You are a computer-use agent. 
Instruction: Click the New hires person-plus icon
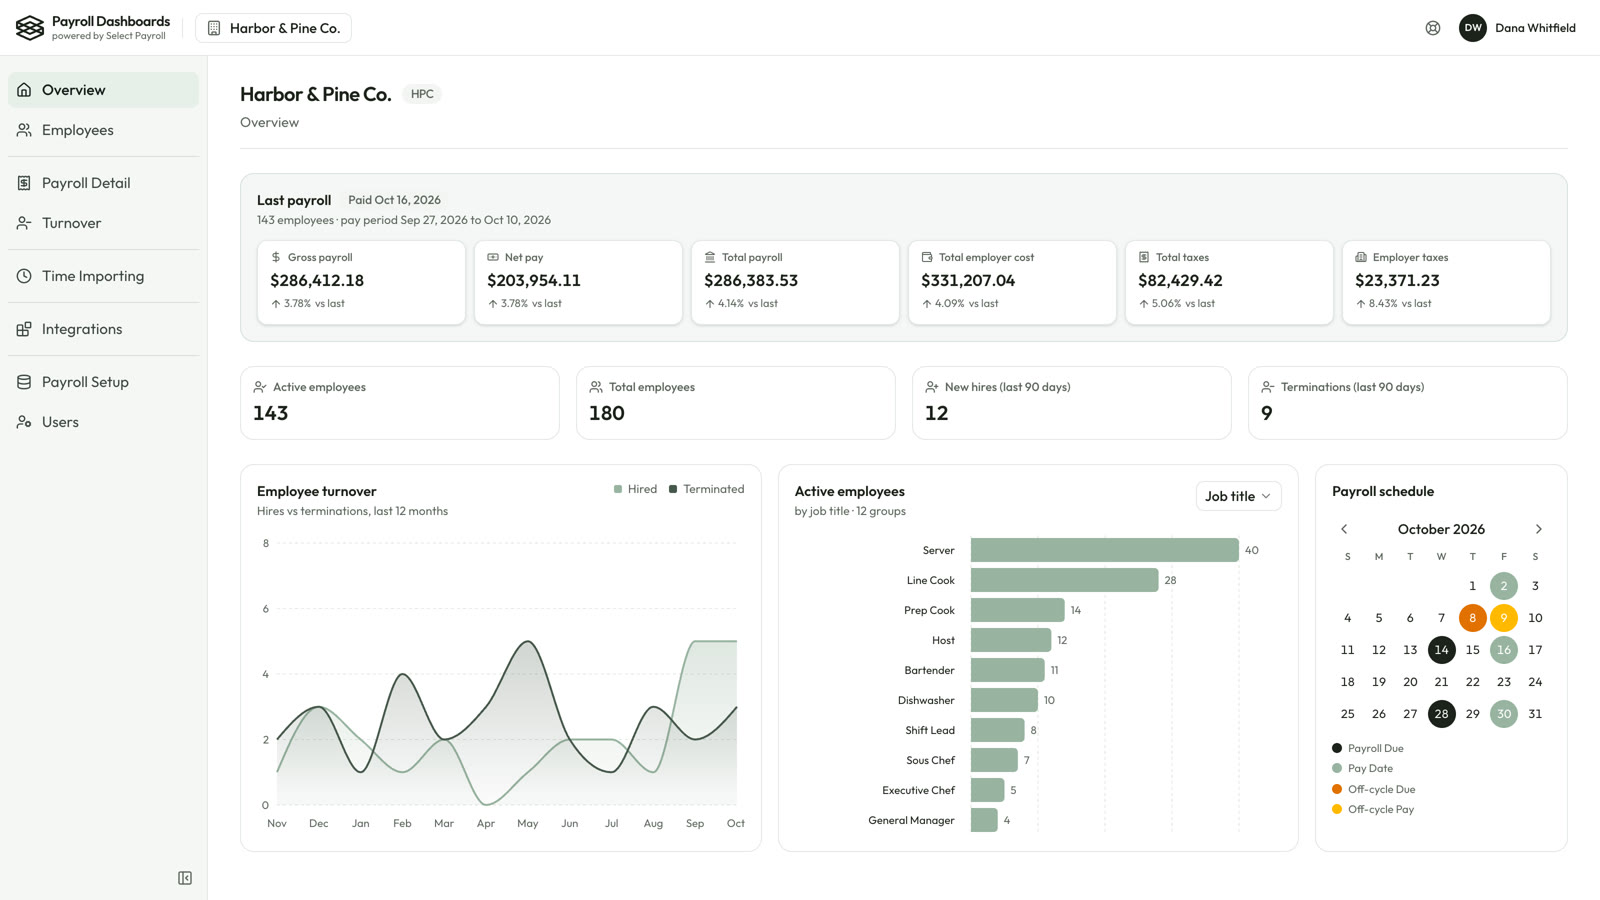(932, 387)
